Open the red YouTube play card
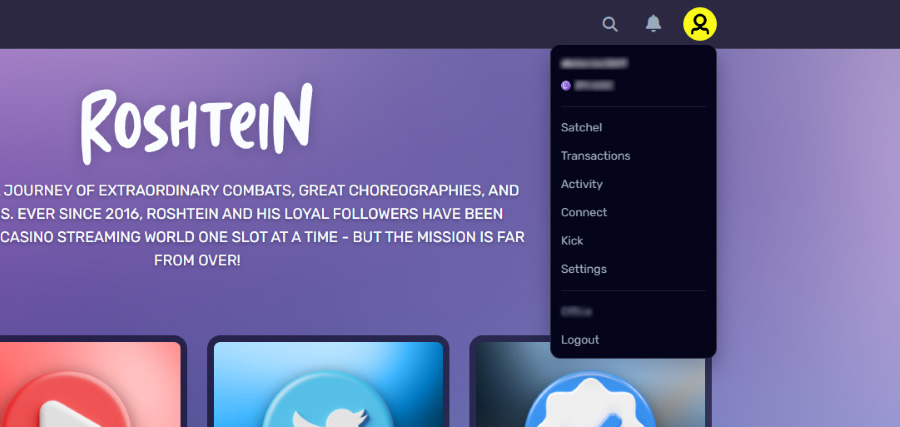900x427 pixels. point(89,385)
